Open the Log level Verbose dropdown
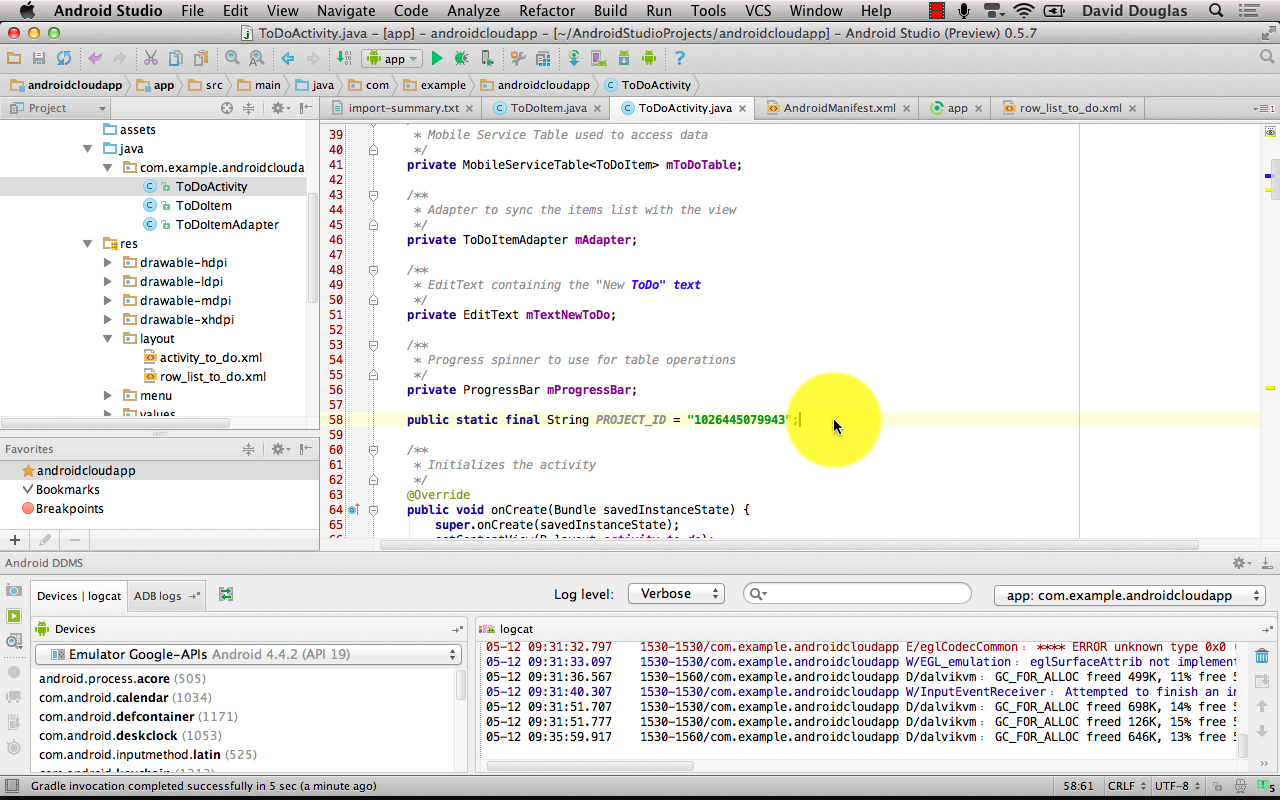Screen dimensions: 1280x800 click(676, 594)
